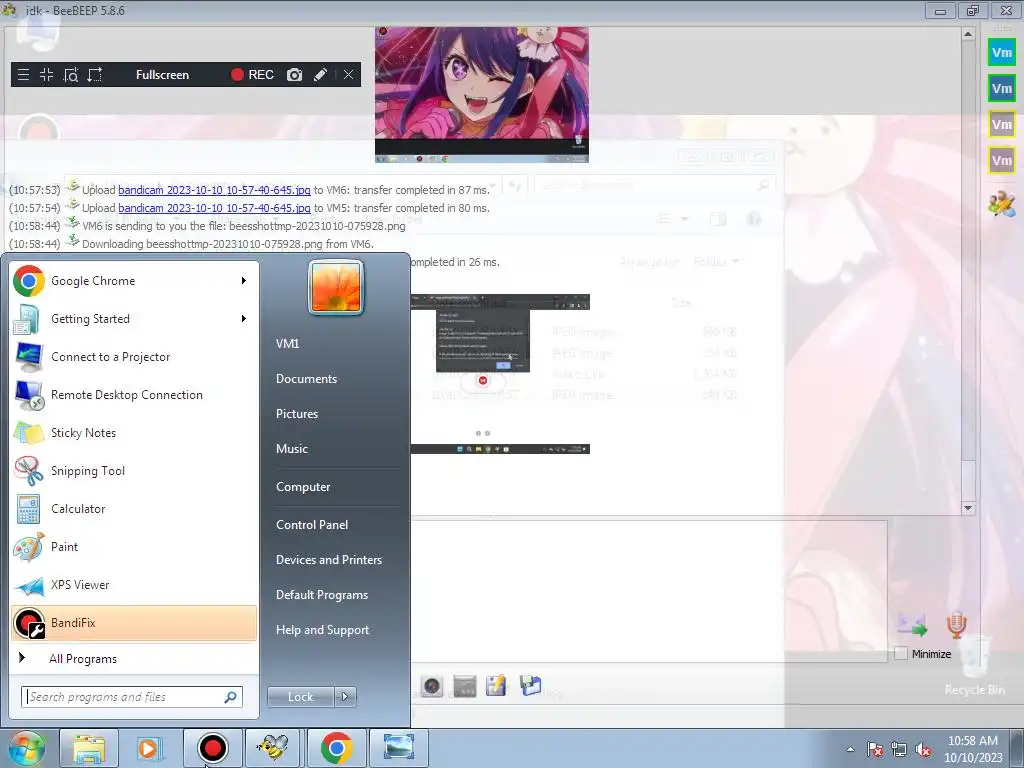Click Windows Start orb
1024x768 pixels.
26,748
